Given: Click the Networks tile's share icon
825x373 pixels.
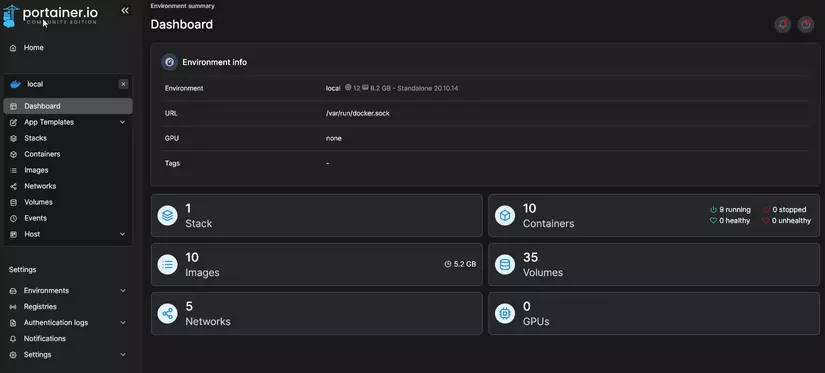Looking at the screenshot, I should coord(167,314).
